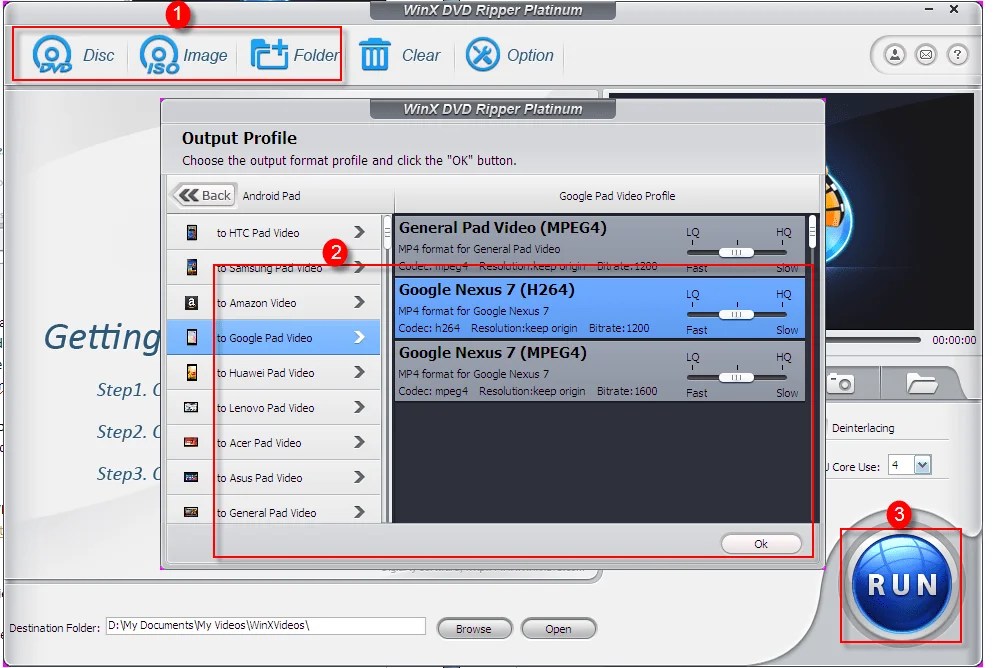The width and height of the screenshot is (996, 668).
Task: Confirm the profile with Ok button
Action: 761,544
